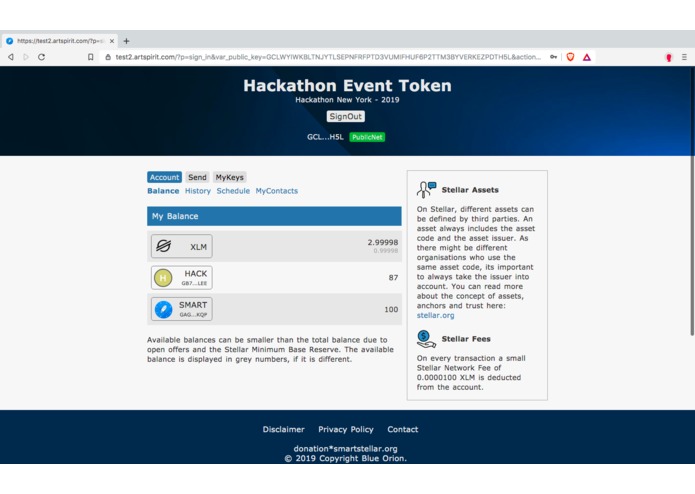This screenshot has width=695, height=494.
Task: Open the MyKeys tab
Action: point(230,177)
